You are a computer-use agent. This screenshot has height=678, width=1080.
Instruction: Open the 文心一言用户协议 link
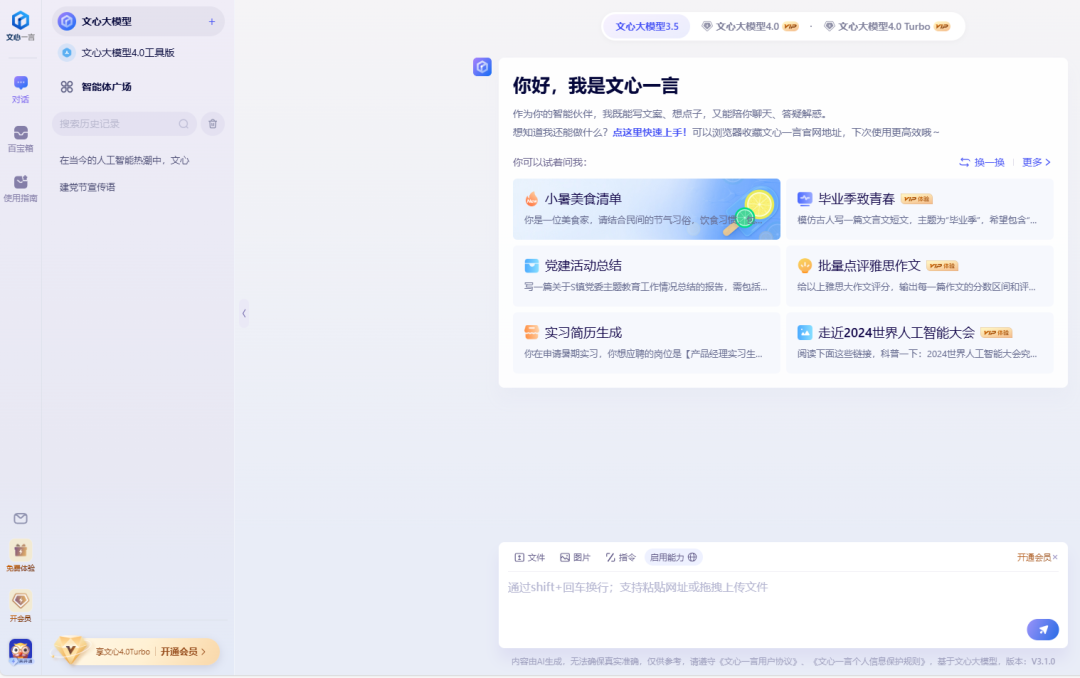[760, 661]
